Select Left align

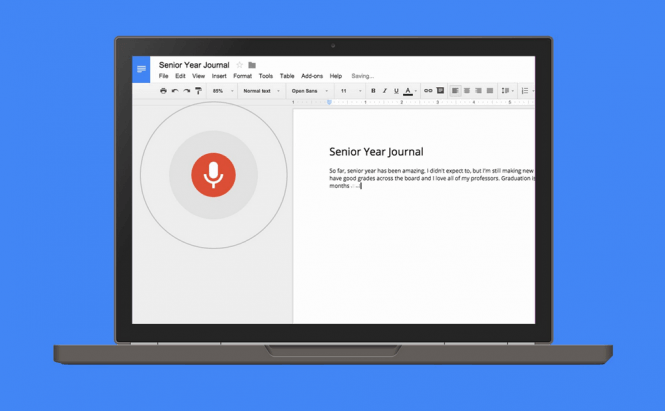[455, 91]
